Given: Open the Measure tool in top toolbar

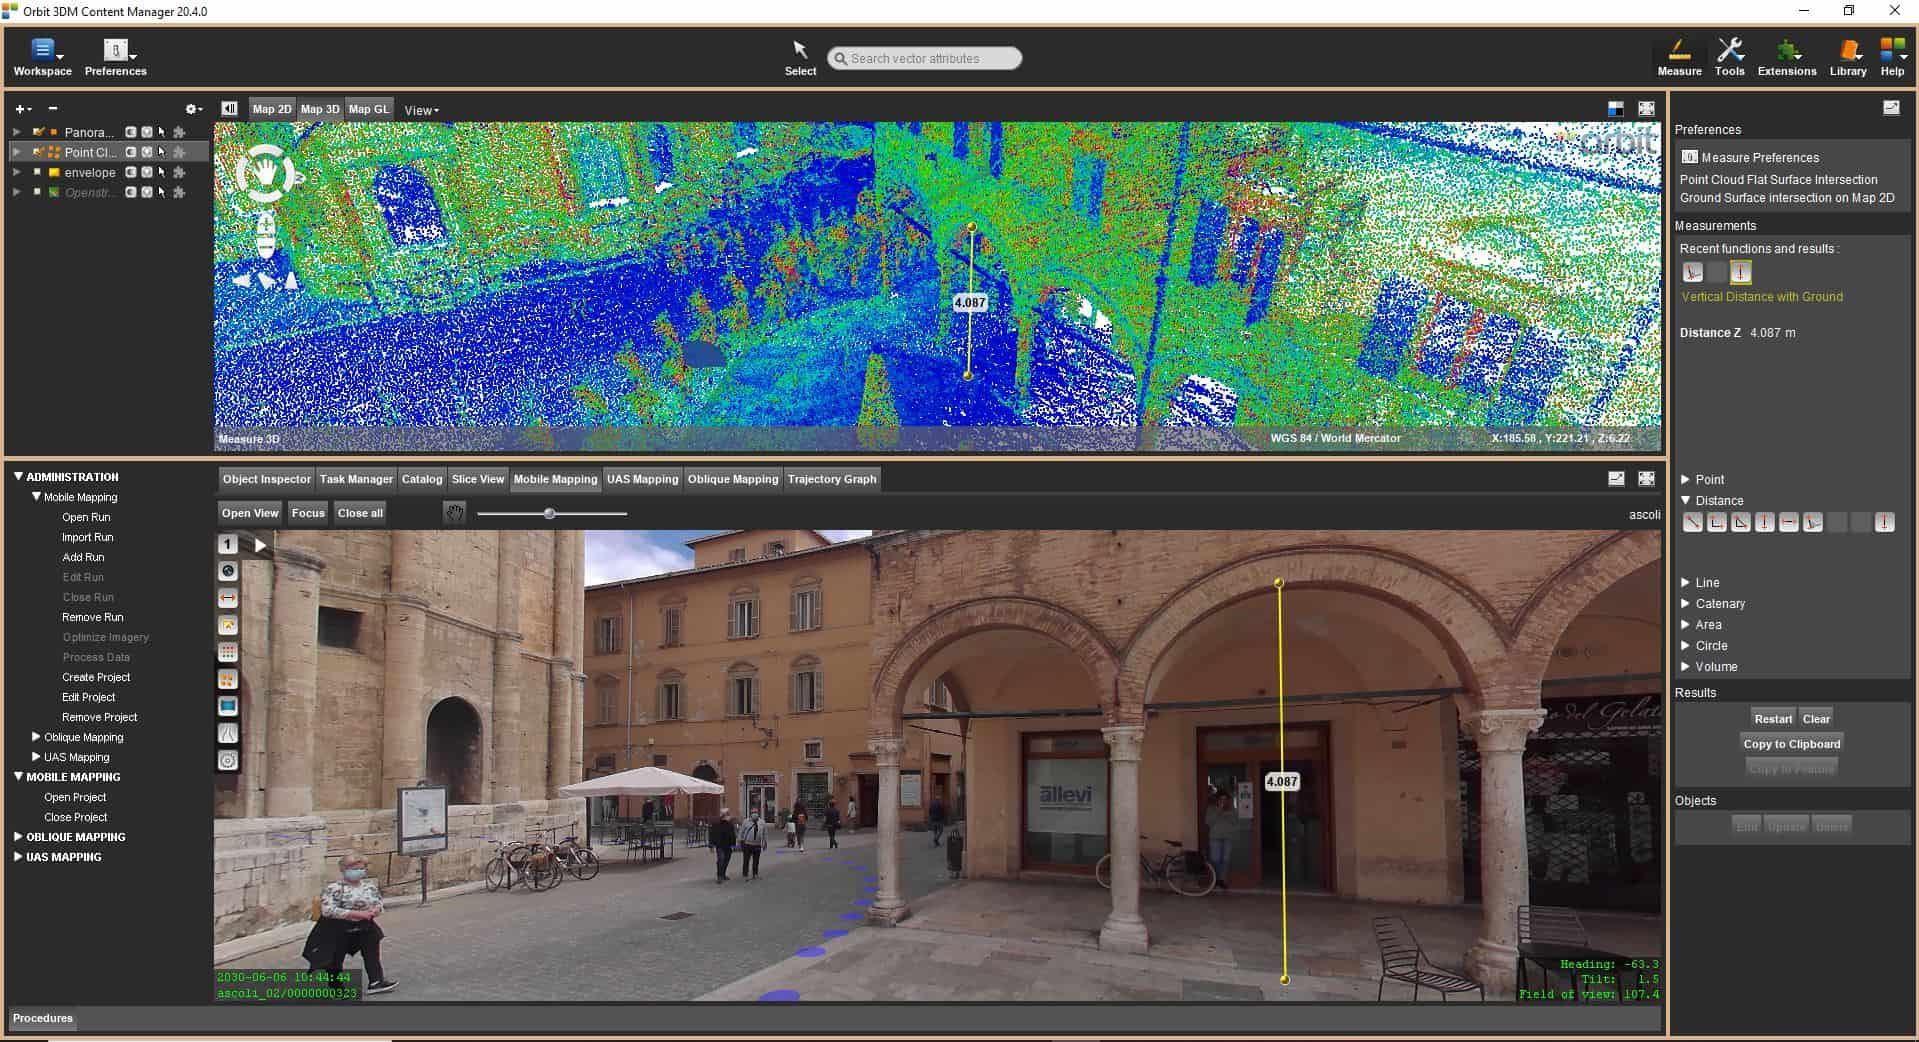Looking at the screenshot, I should tap(1679, 57).
